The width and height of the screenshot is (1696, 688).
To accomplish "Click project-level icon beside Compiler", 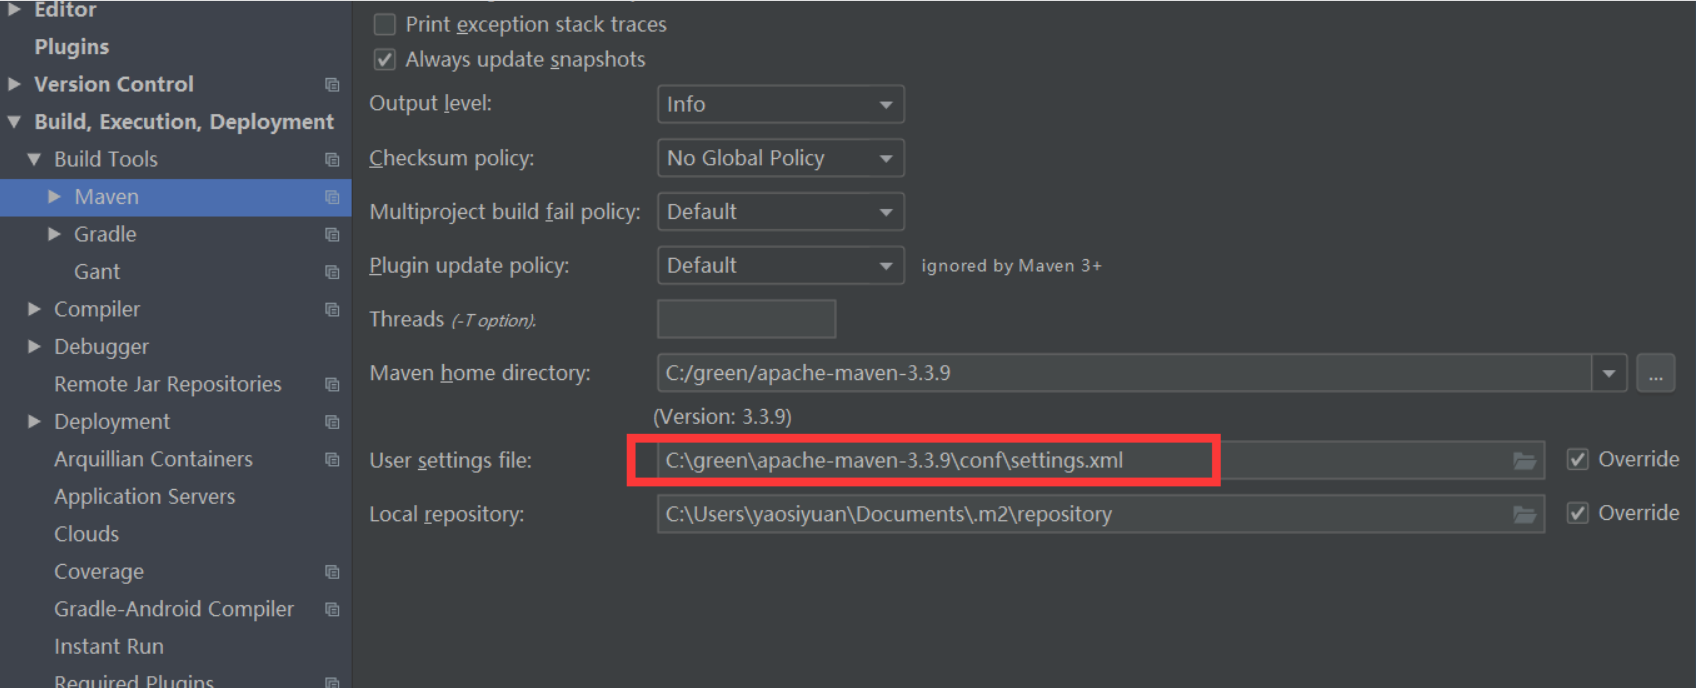I will pyautogui.click(x=332, y=310).
